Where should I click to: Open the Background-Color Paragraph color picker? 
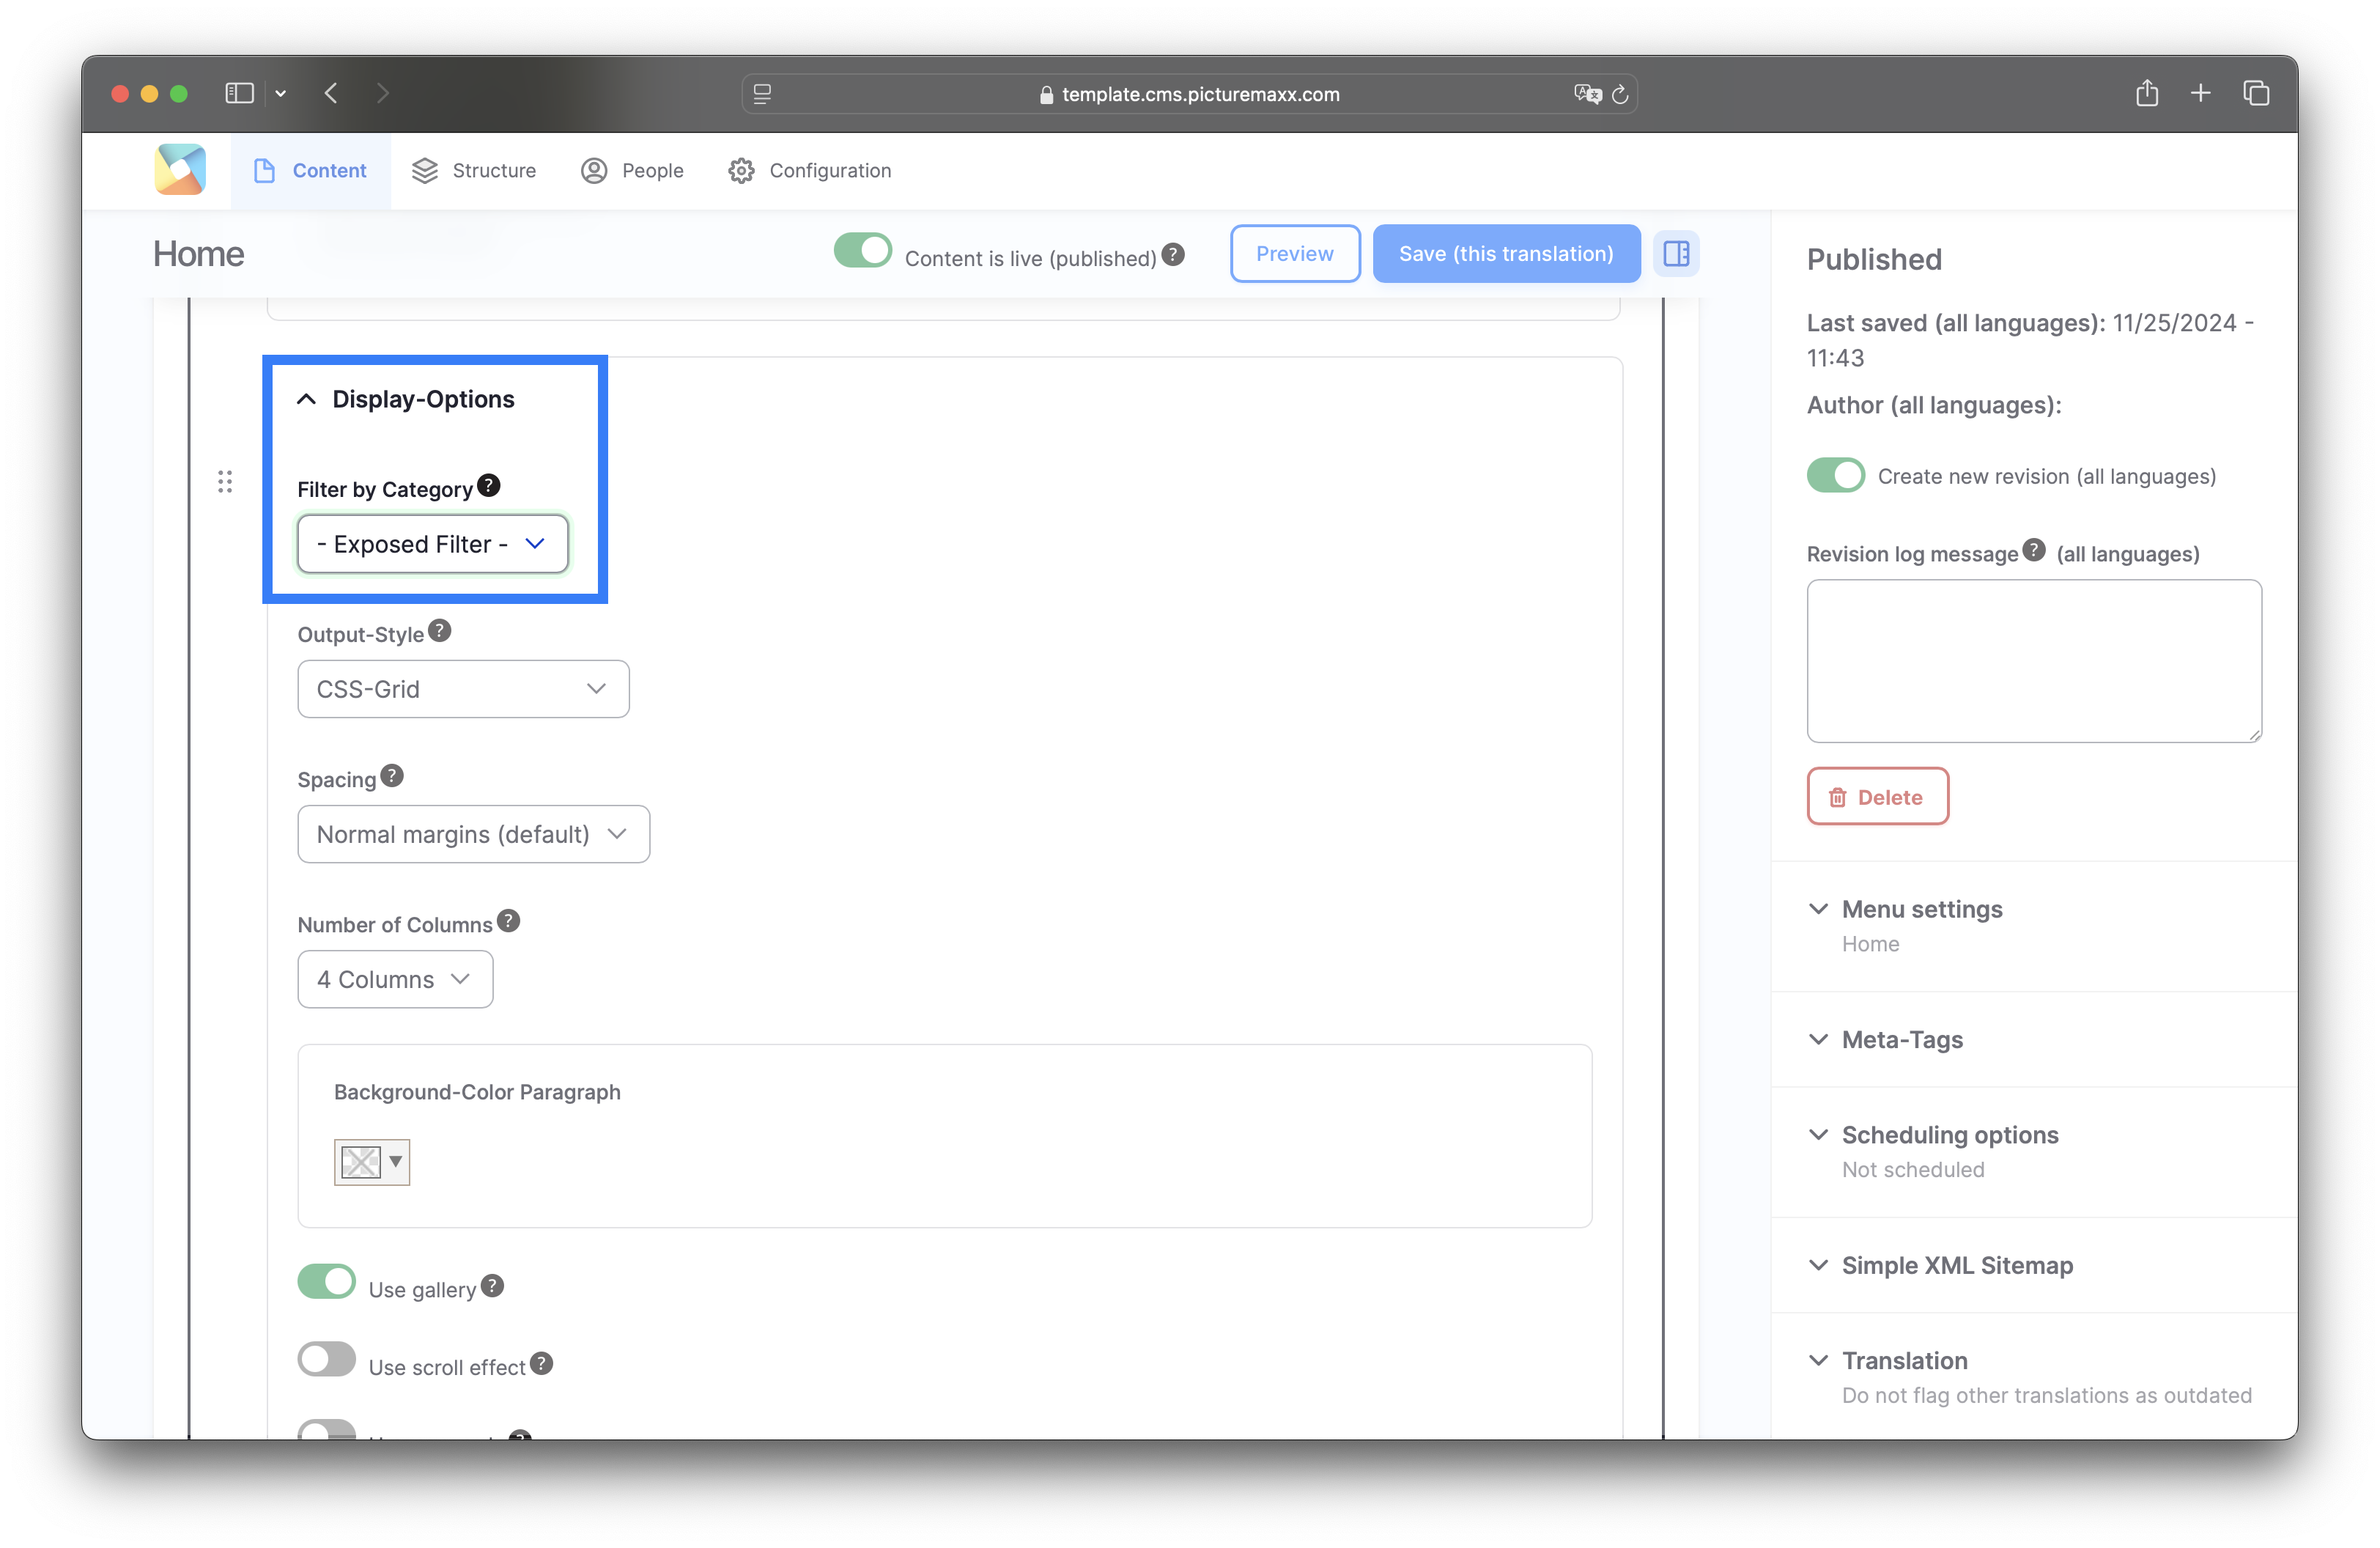tap(372, 1162)
